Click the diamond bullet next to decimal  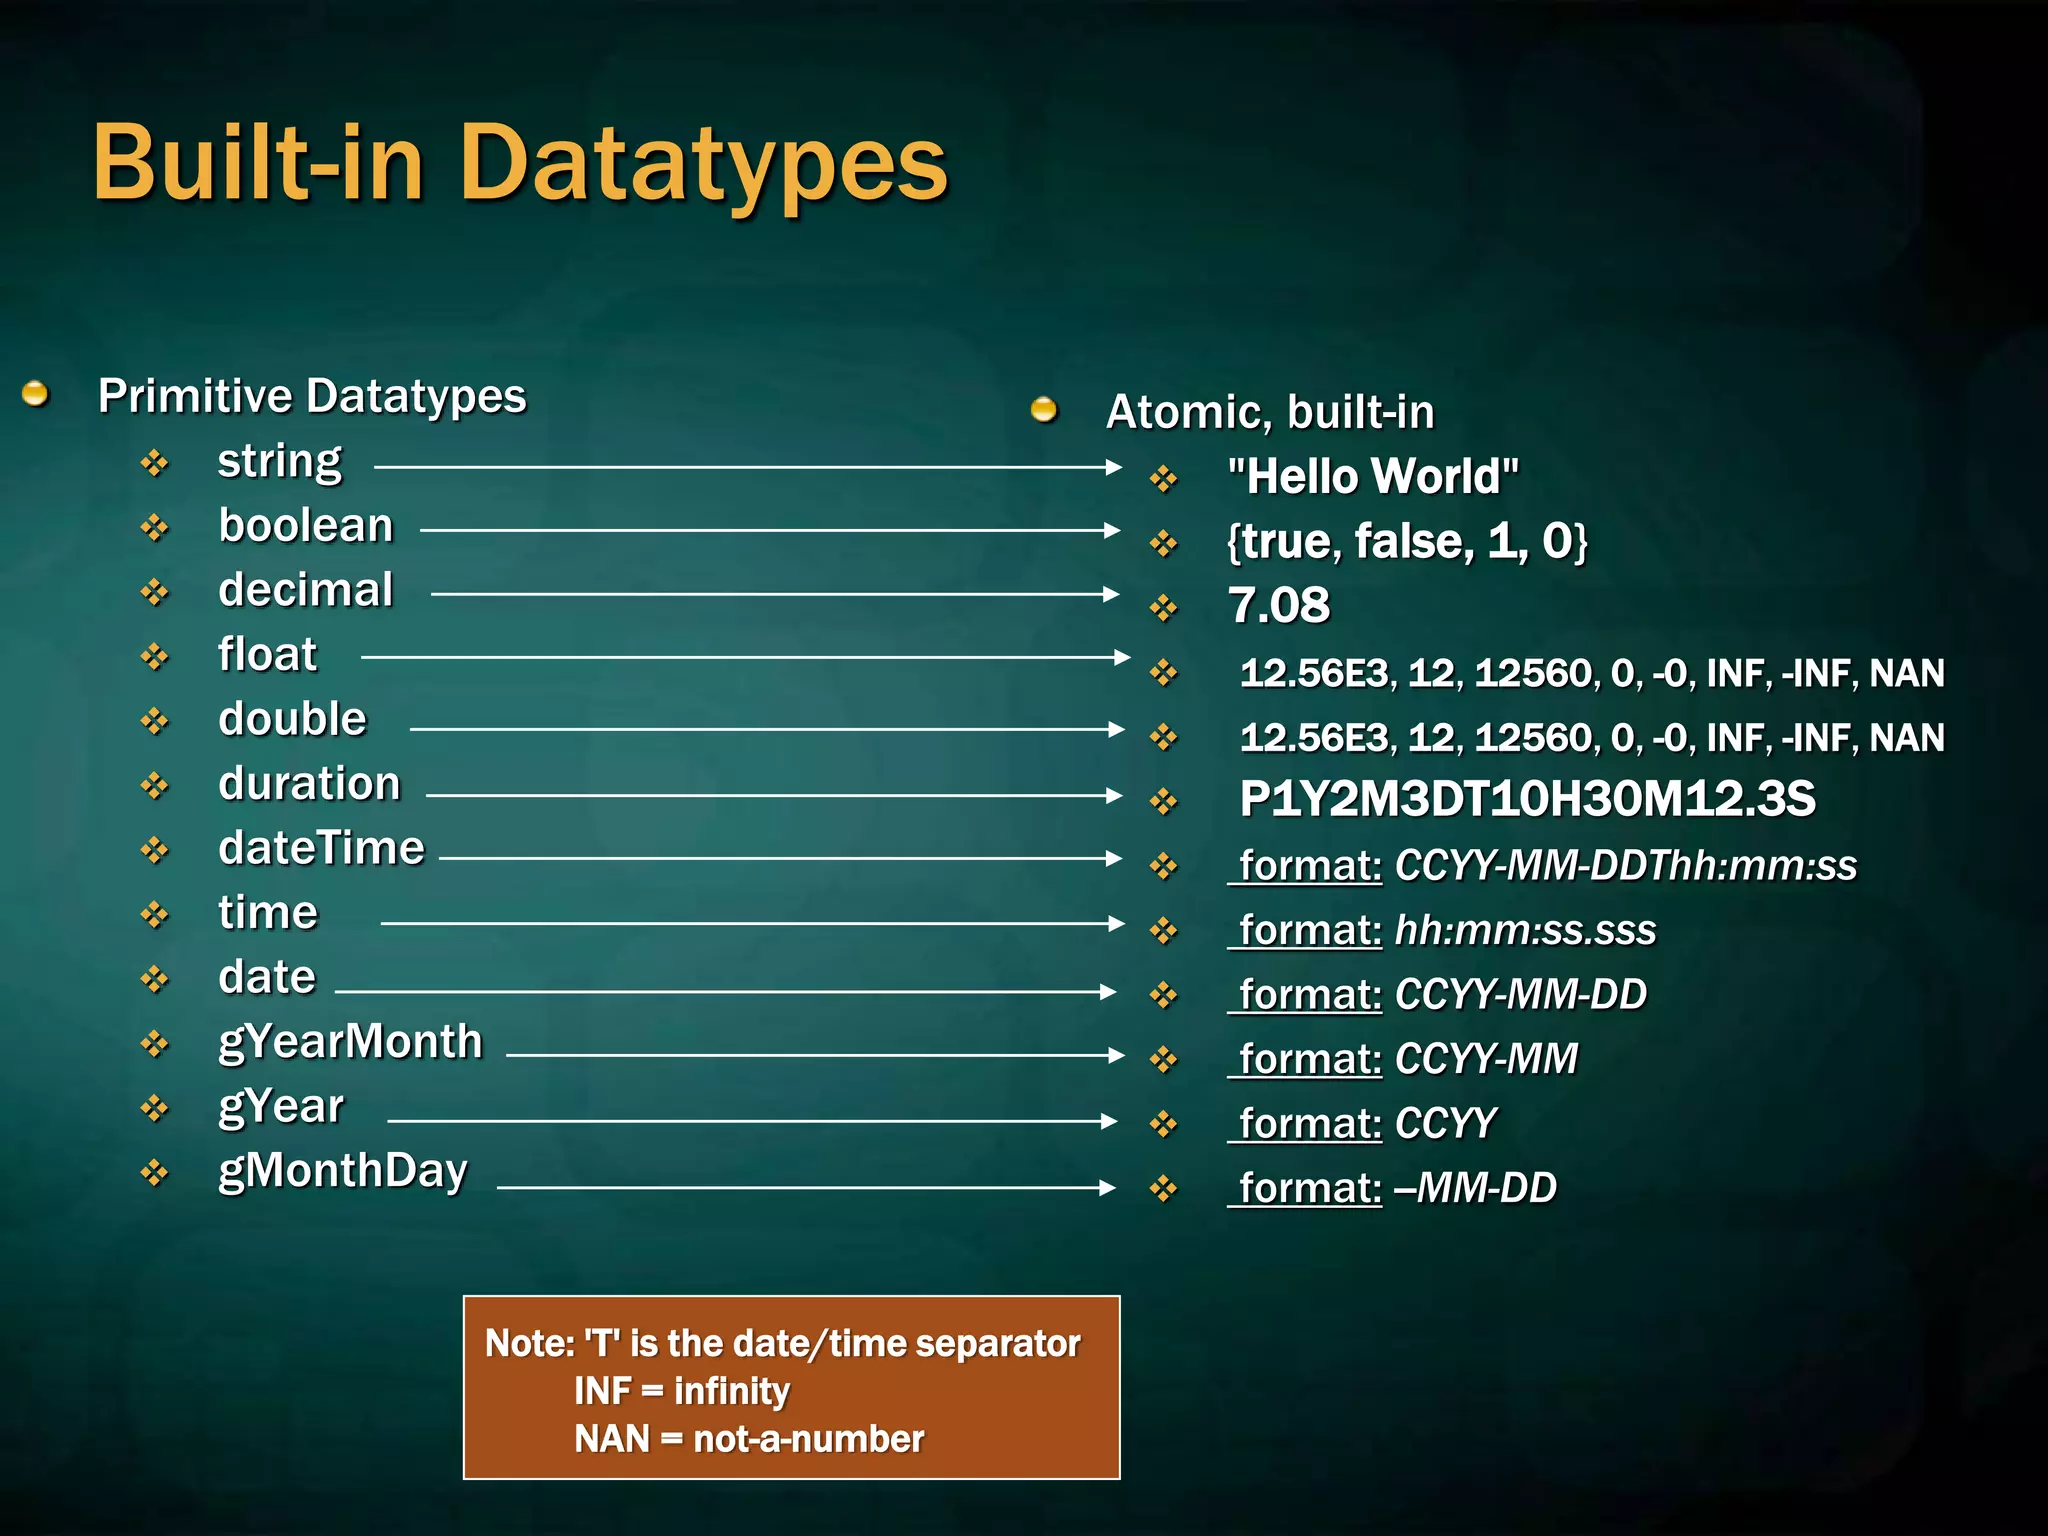(x=155, y=592)
